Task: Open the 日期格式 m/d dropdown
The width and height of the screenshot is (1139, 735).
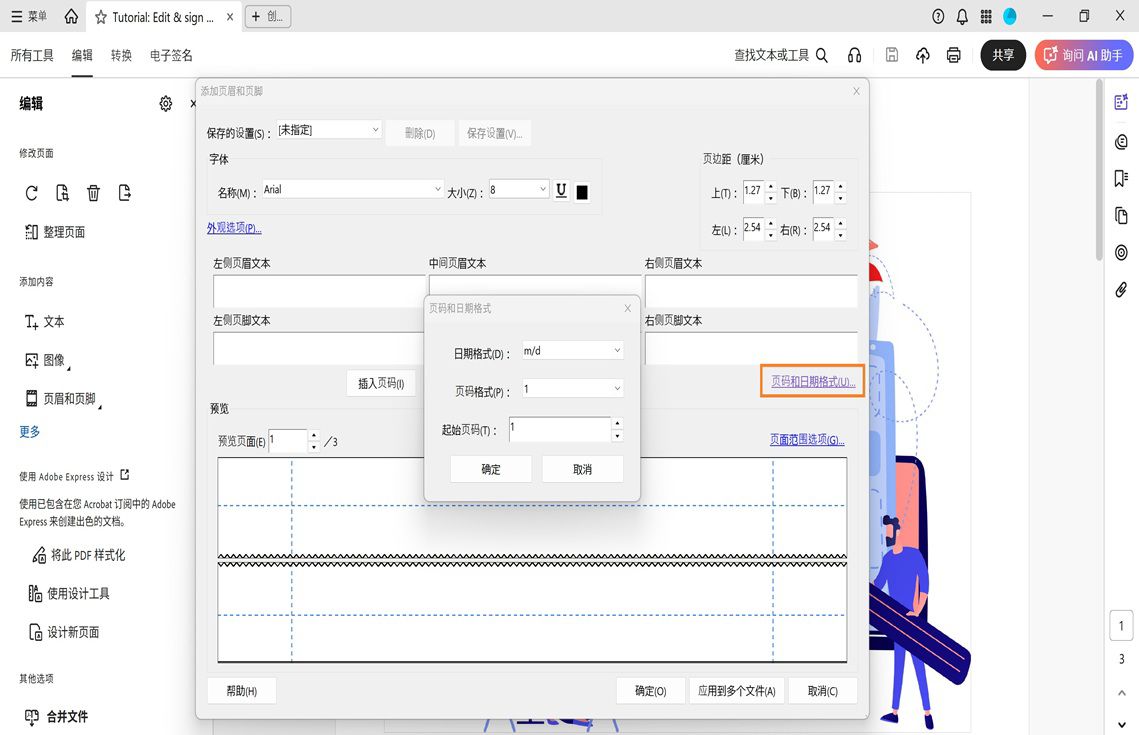Action: click(x=571, y=350)
